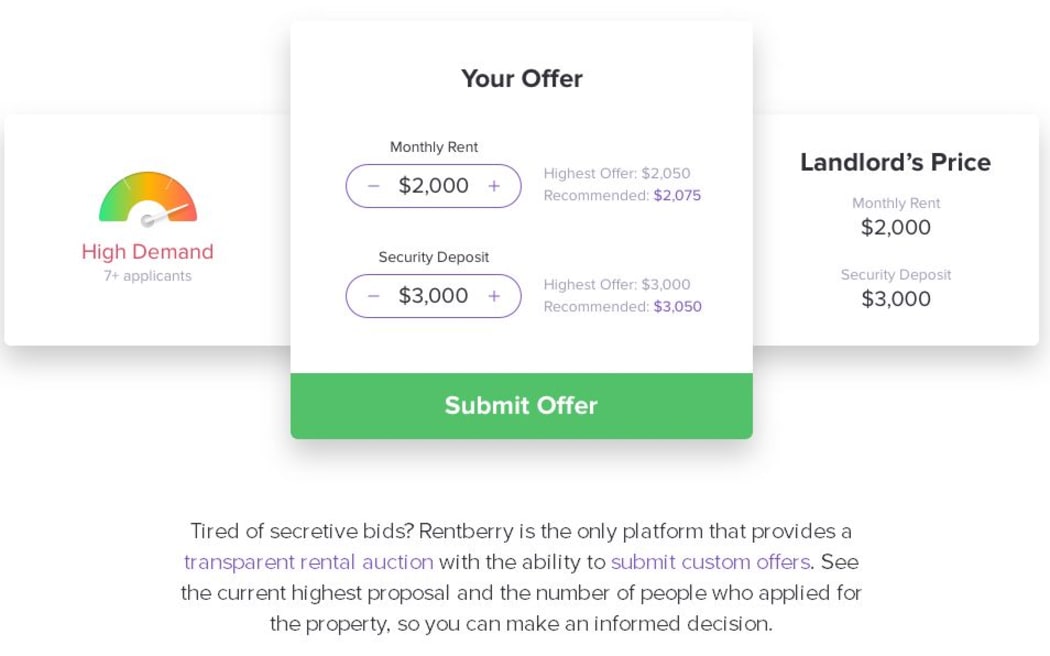Click landlord's Monthly Rent $2,000 amount
Viewport: 1050px width, 656px height.
tap(896, 227)
